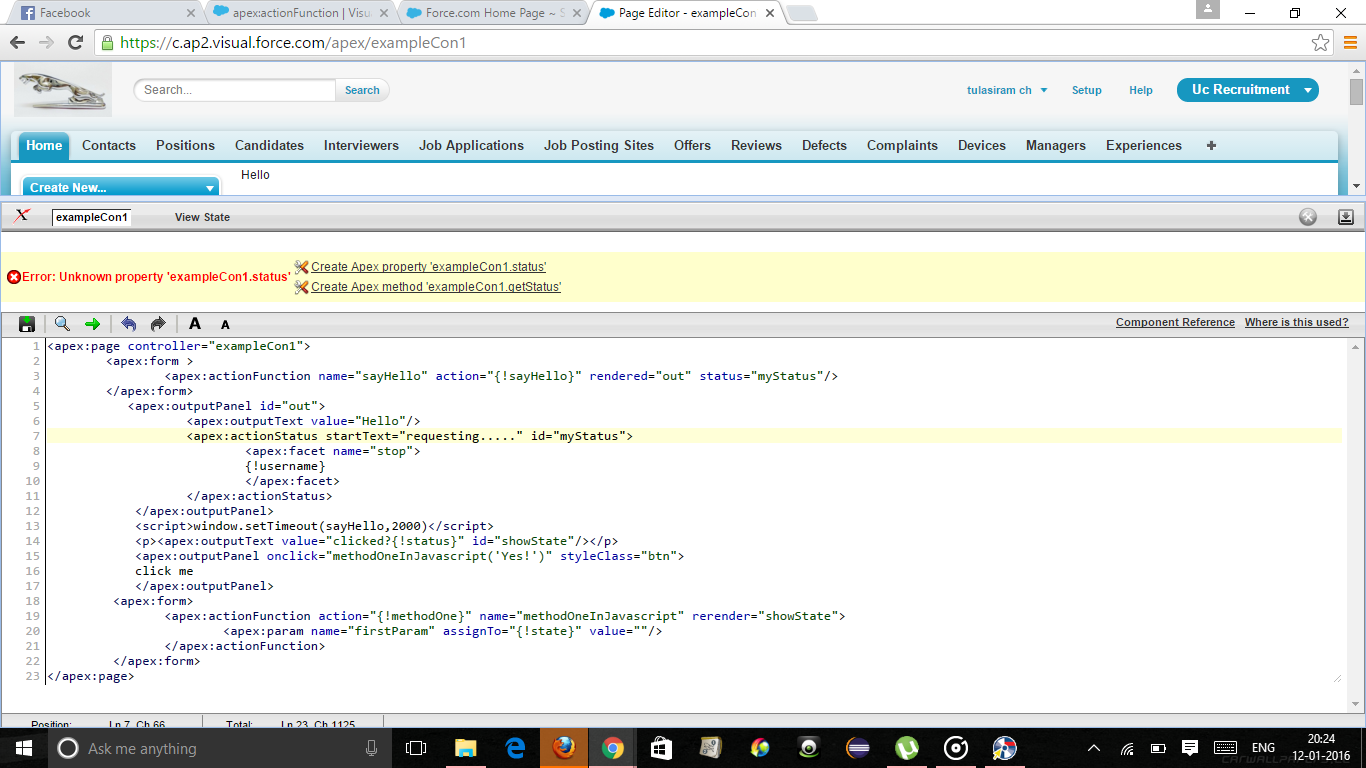1366x768 pixels.
Task: Click Create Apex property 'exampleCon1.status' link
Action: coord(428,267)
